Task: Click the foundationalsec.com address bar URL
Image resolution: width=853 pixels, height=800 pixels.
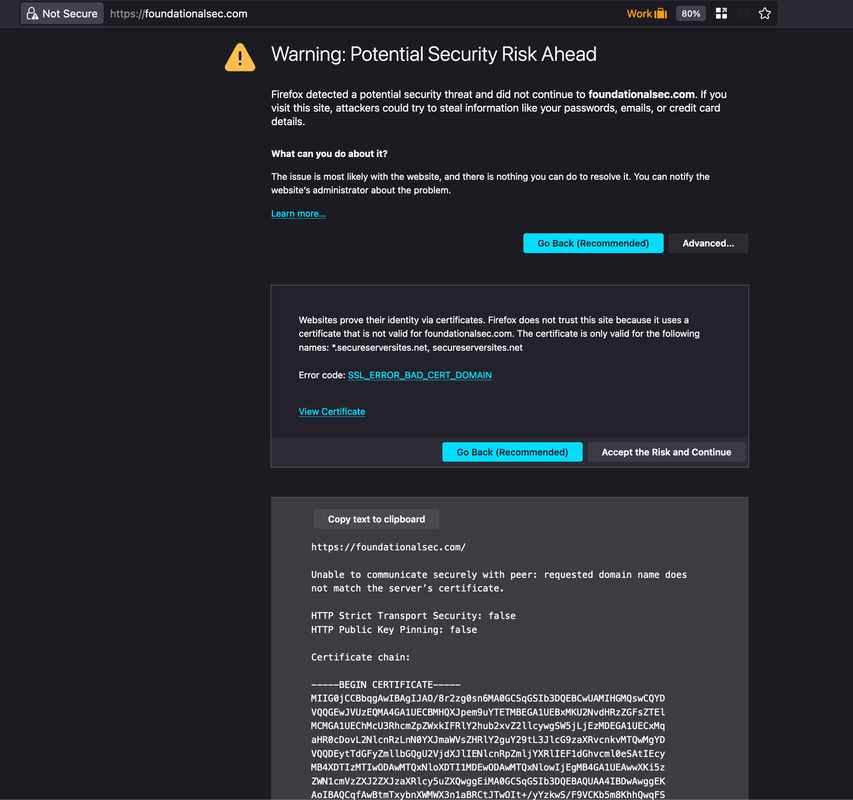Action: (178, 14)
